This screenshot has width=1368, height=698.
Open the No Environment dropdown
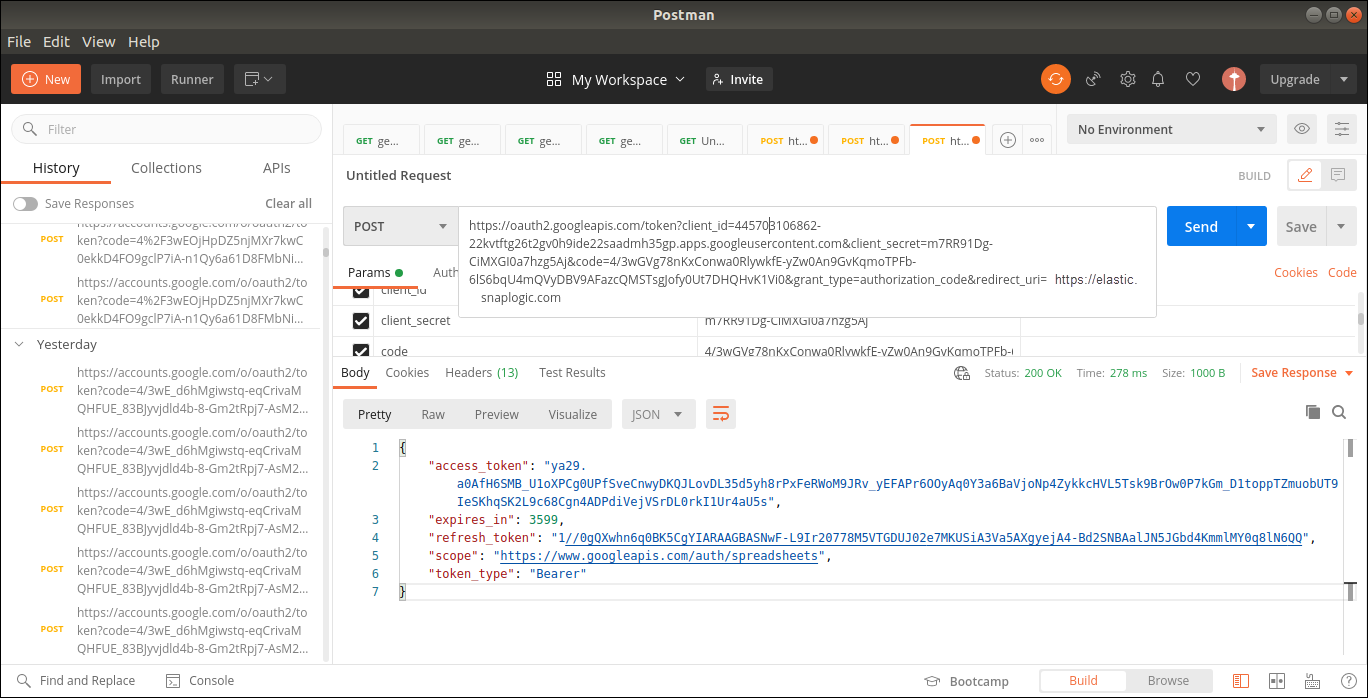click(1171, 129)
